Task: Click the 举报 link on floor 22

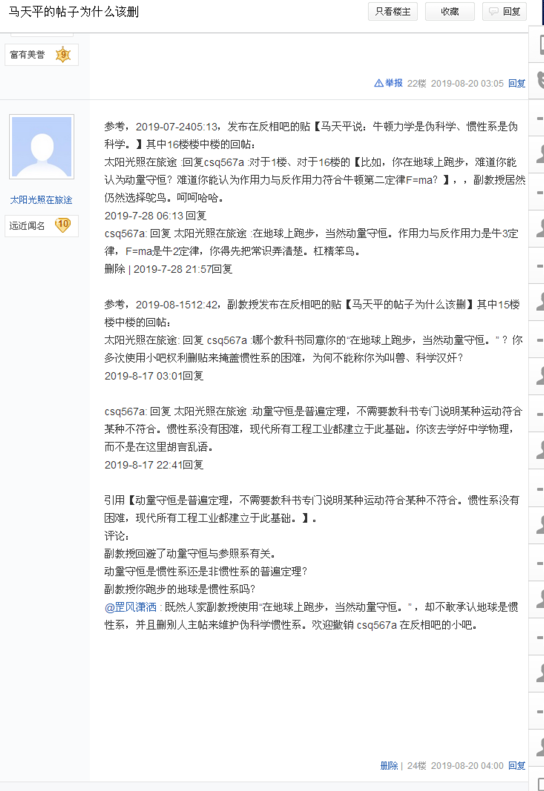Action: [394, 83]
